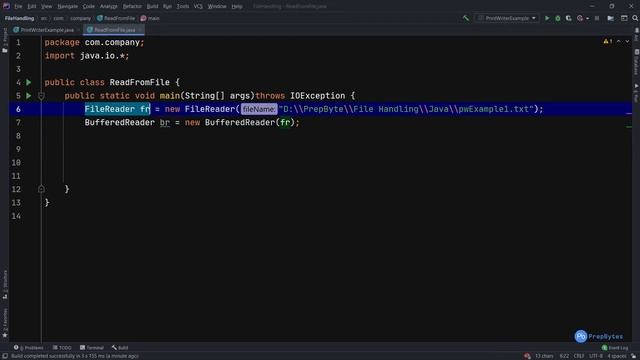This screenshot has height=360, width=640.
Task: Open the Help menu
Action: [x=237, y=6]
